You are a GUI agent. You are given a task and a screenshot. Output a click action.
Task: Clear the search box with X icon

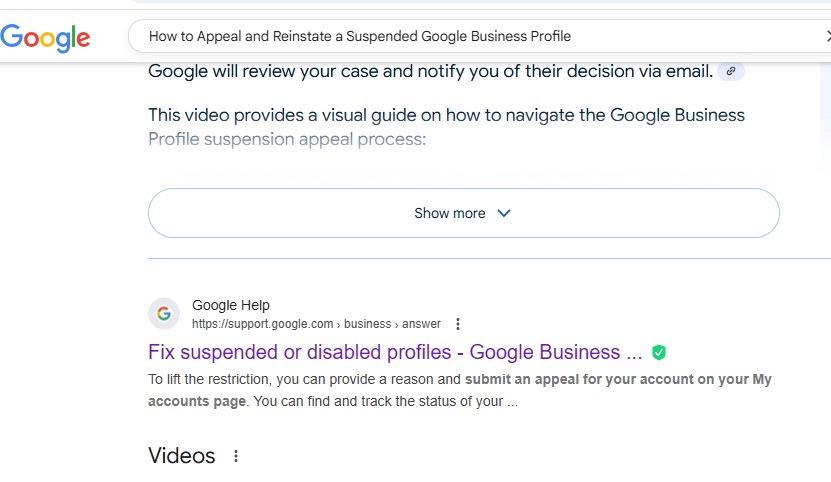click(828, 36)
